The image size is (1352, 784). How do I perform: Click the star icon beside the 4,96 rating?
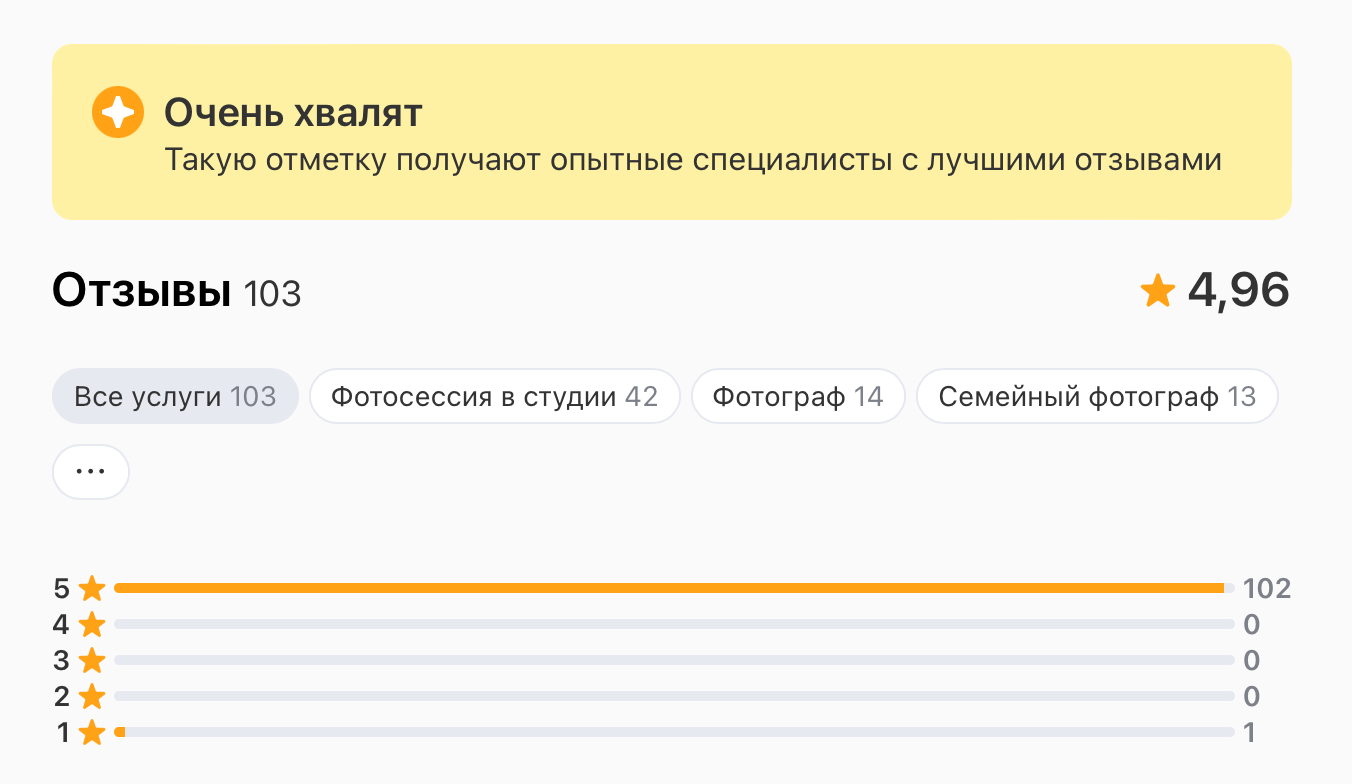point(1158,291)
